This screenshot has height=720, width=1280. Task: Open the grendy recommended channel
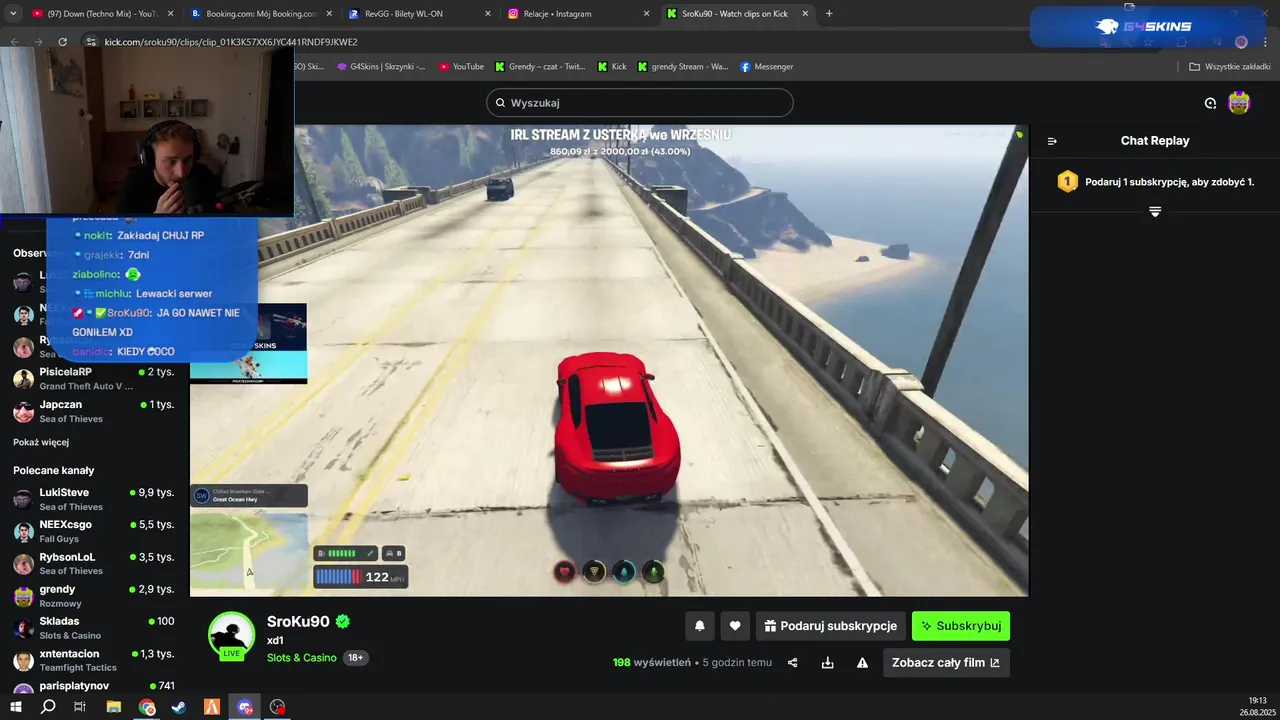click(x=94, y=596)
